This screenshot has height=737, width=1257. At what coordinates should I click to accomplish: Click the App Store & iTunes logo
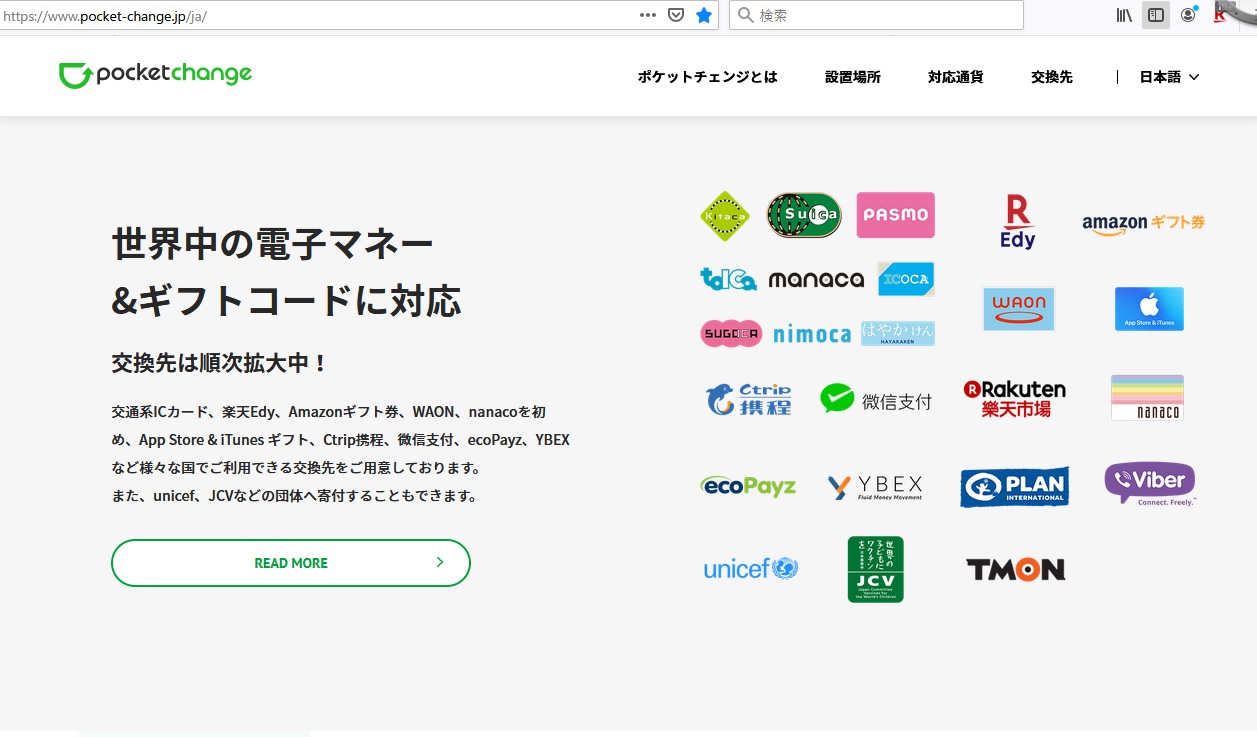(x=1149, y=309)
